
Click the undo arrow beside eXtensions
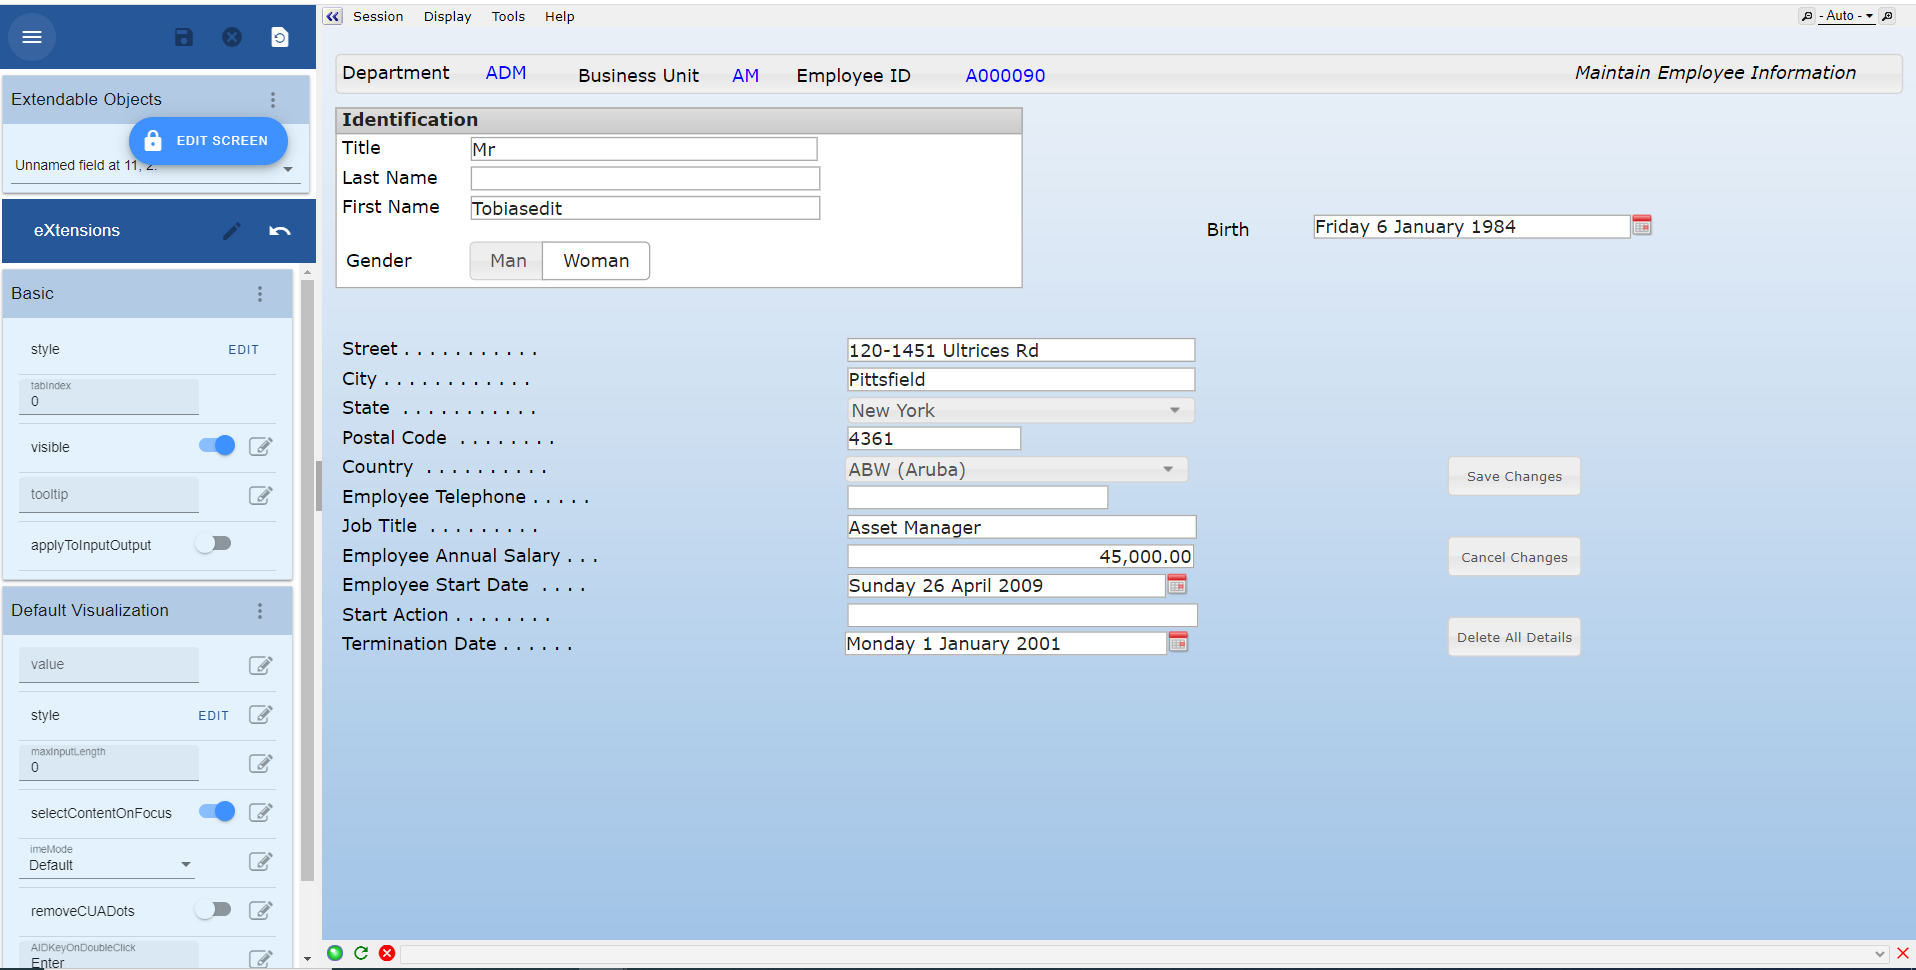280,231
